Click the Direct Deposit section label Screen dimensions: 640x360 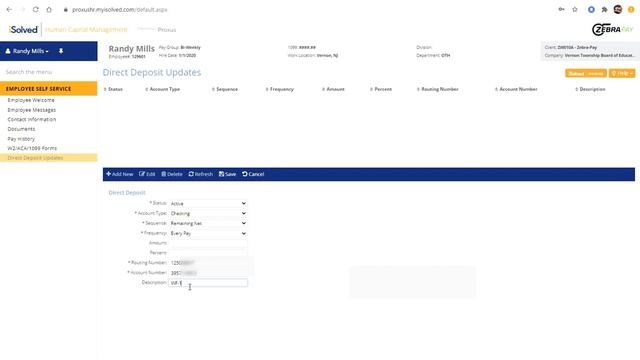(x=127, y=193)
